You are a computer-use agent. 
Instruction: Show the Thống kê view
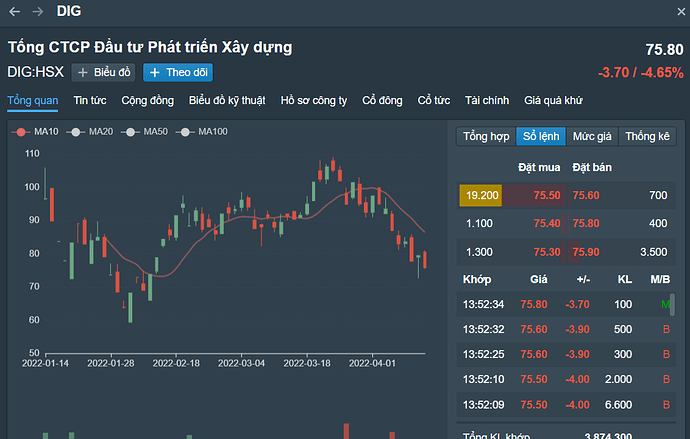pyautogui.click(x=644, y=136)
